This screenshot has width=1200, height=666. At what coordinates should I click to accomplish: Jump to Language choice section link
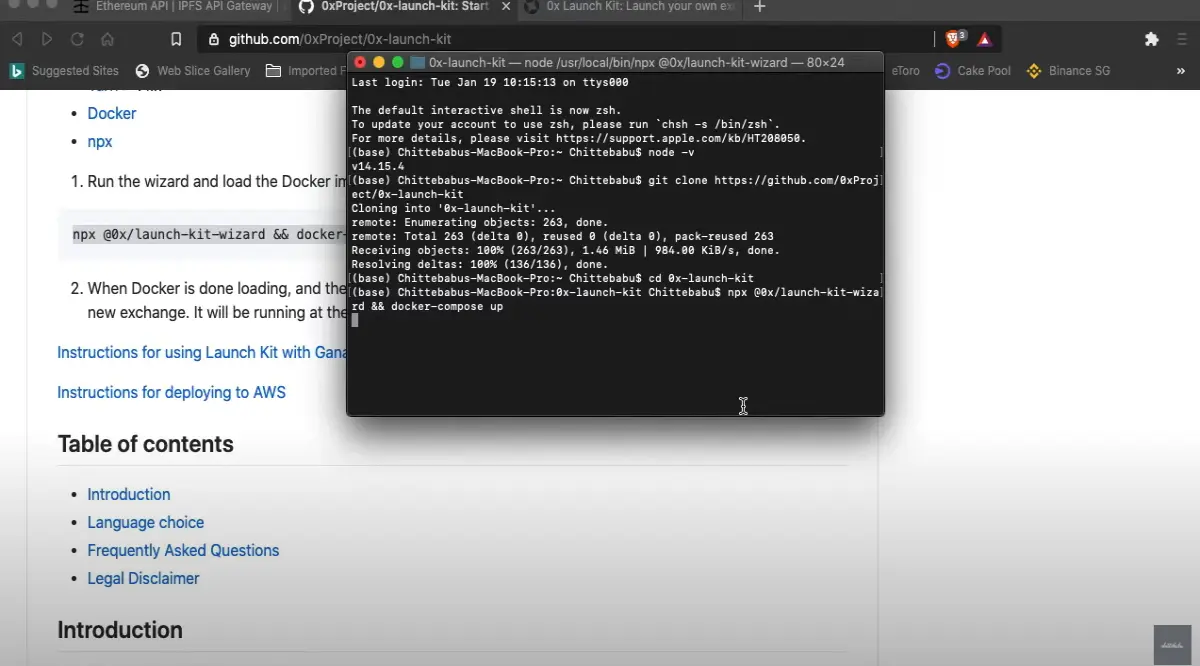(x=145, y=522)
